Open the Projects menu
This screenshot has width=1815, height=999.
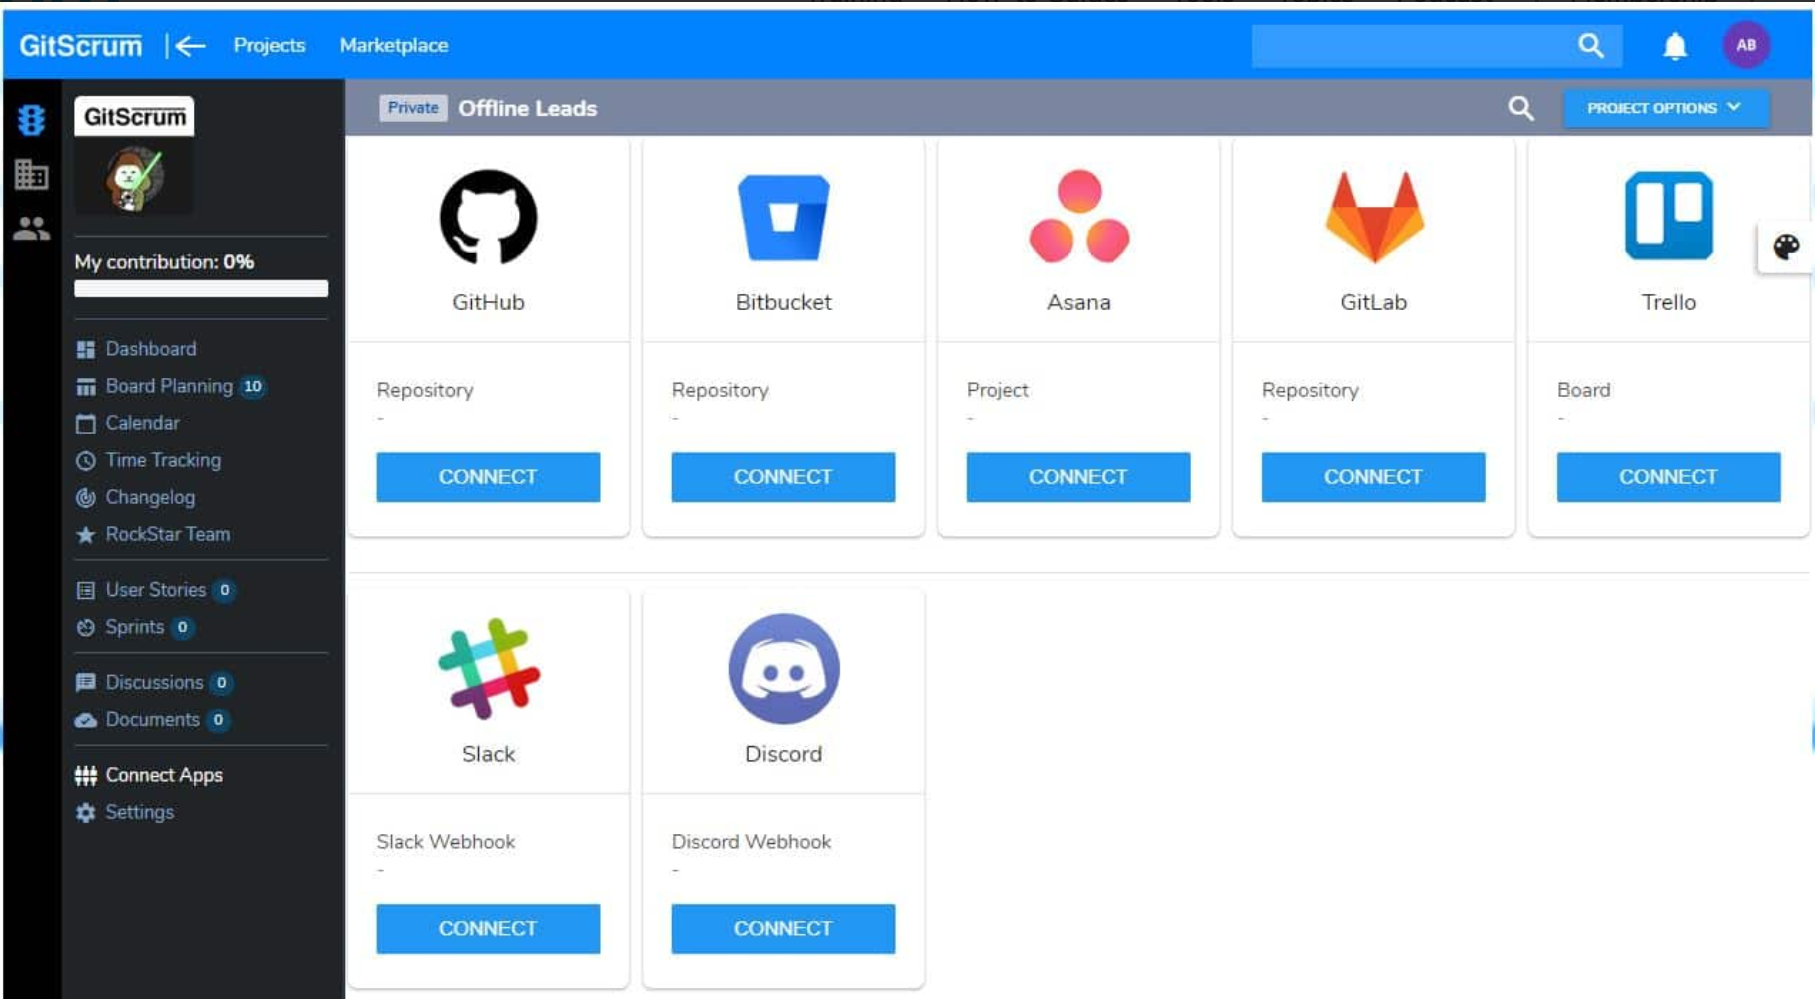pyautogui.click(x=269, y=45)
